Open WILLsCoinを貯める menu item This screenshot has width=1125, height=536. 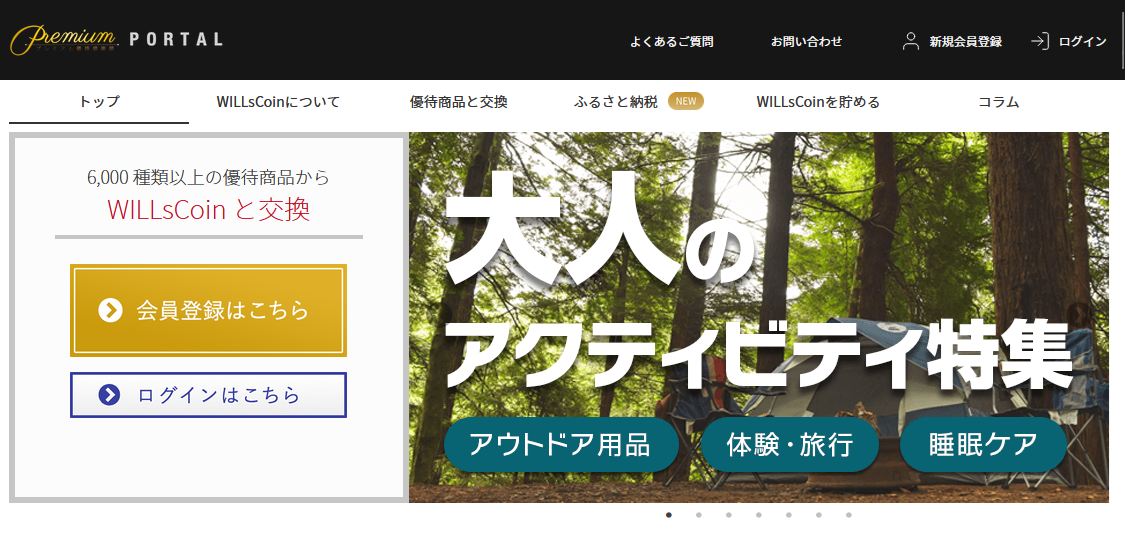(x=818, y=102)
